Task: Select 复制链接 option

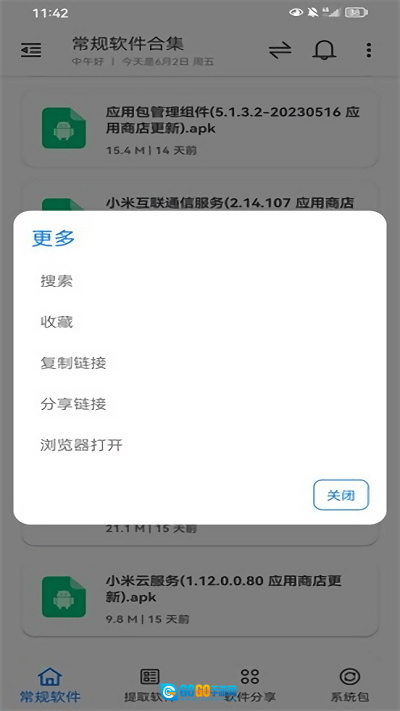Action: tap(73, 363)
